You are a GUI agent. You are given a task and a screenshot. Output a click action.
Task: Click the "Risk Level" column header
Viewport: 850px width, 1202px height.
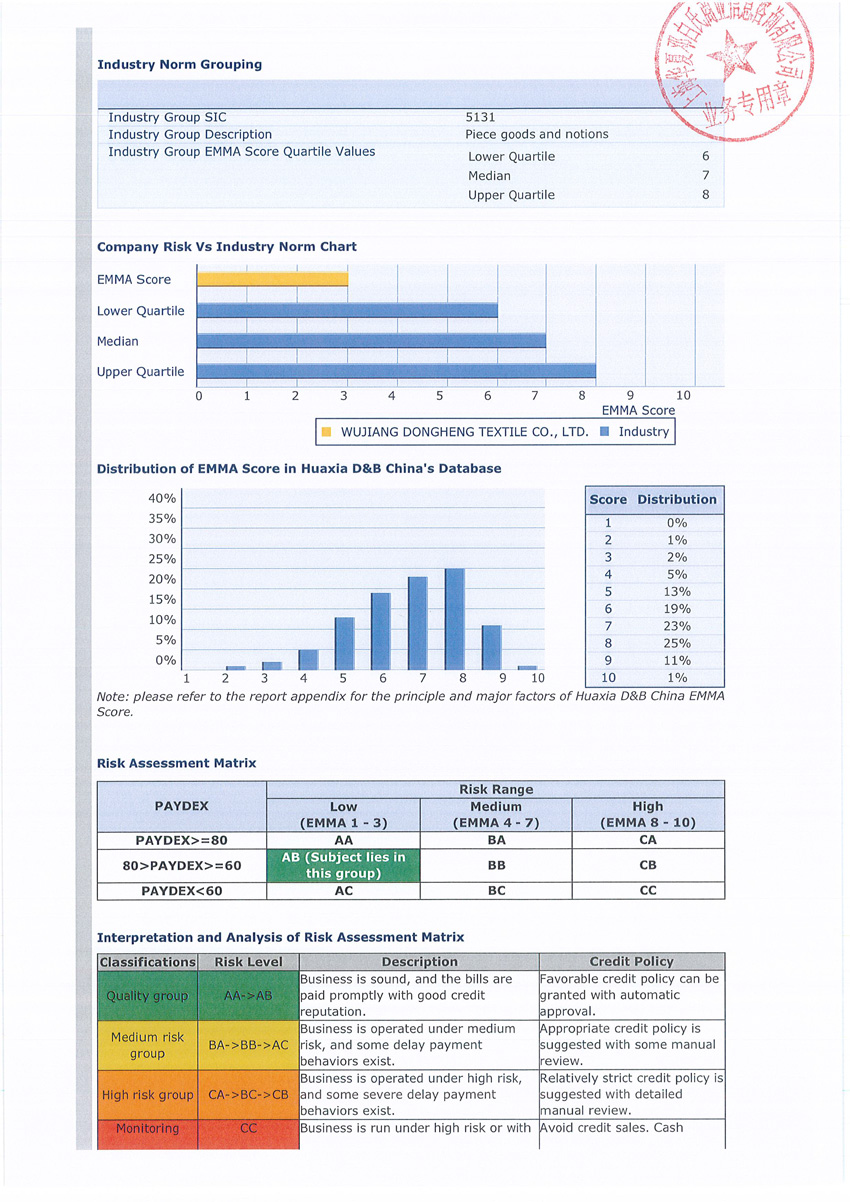click(x=248, y=962)
